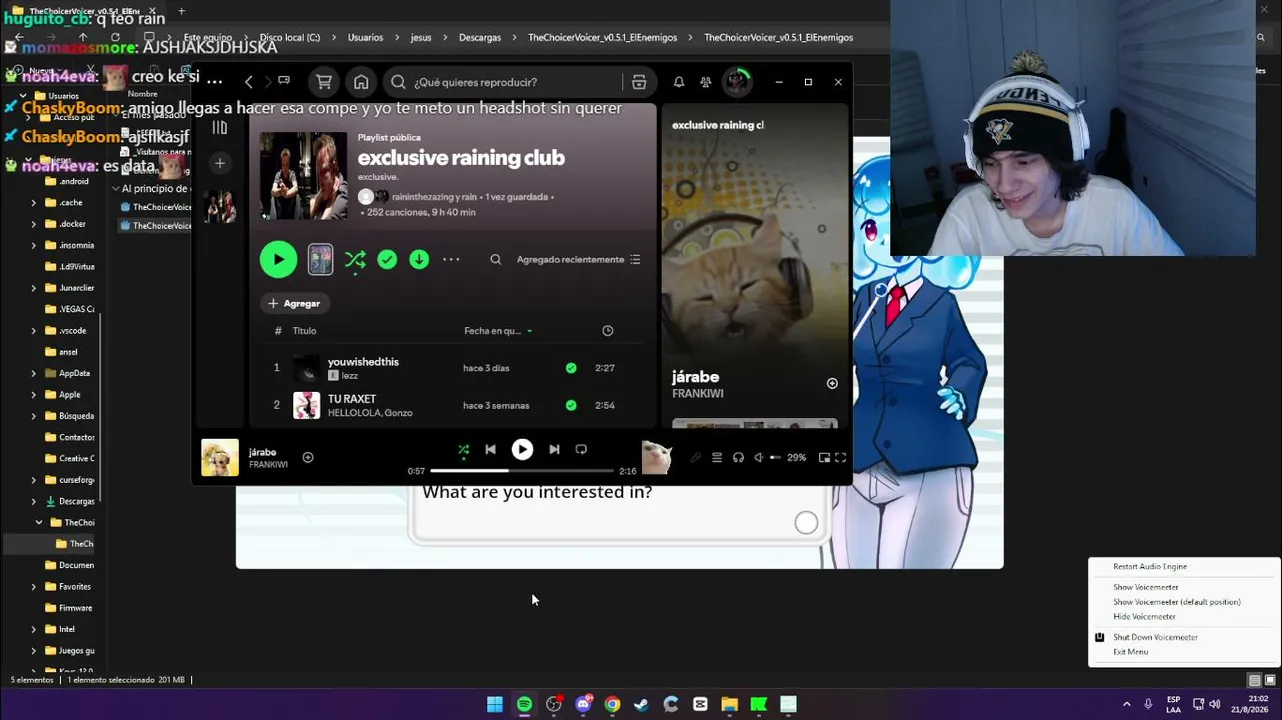
Task: Open Spotify from the taskbar
Action: (524, 705)
